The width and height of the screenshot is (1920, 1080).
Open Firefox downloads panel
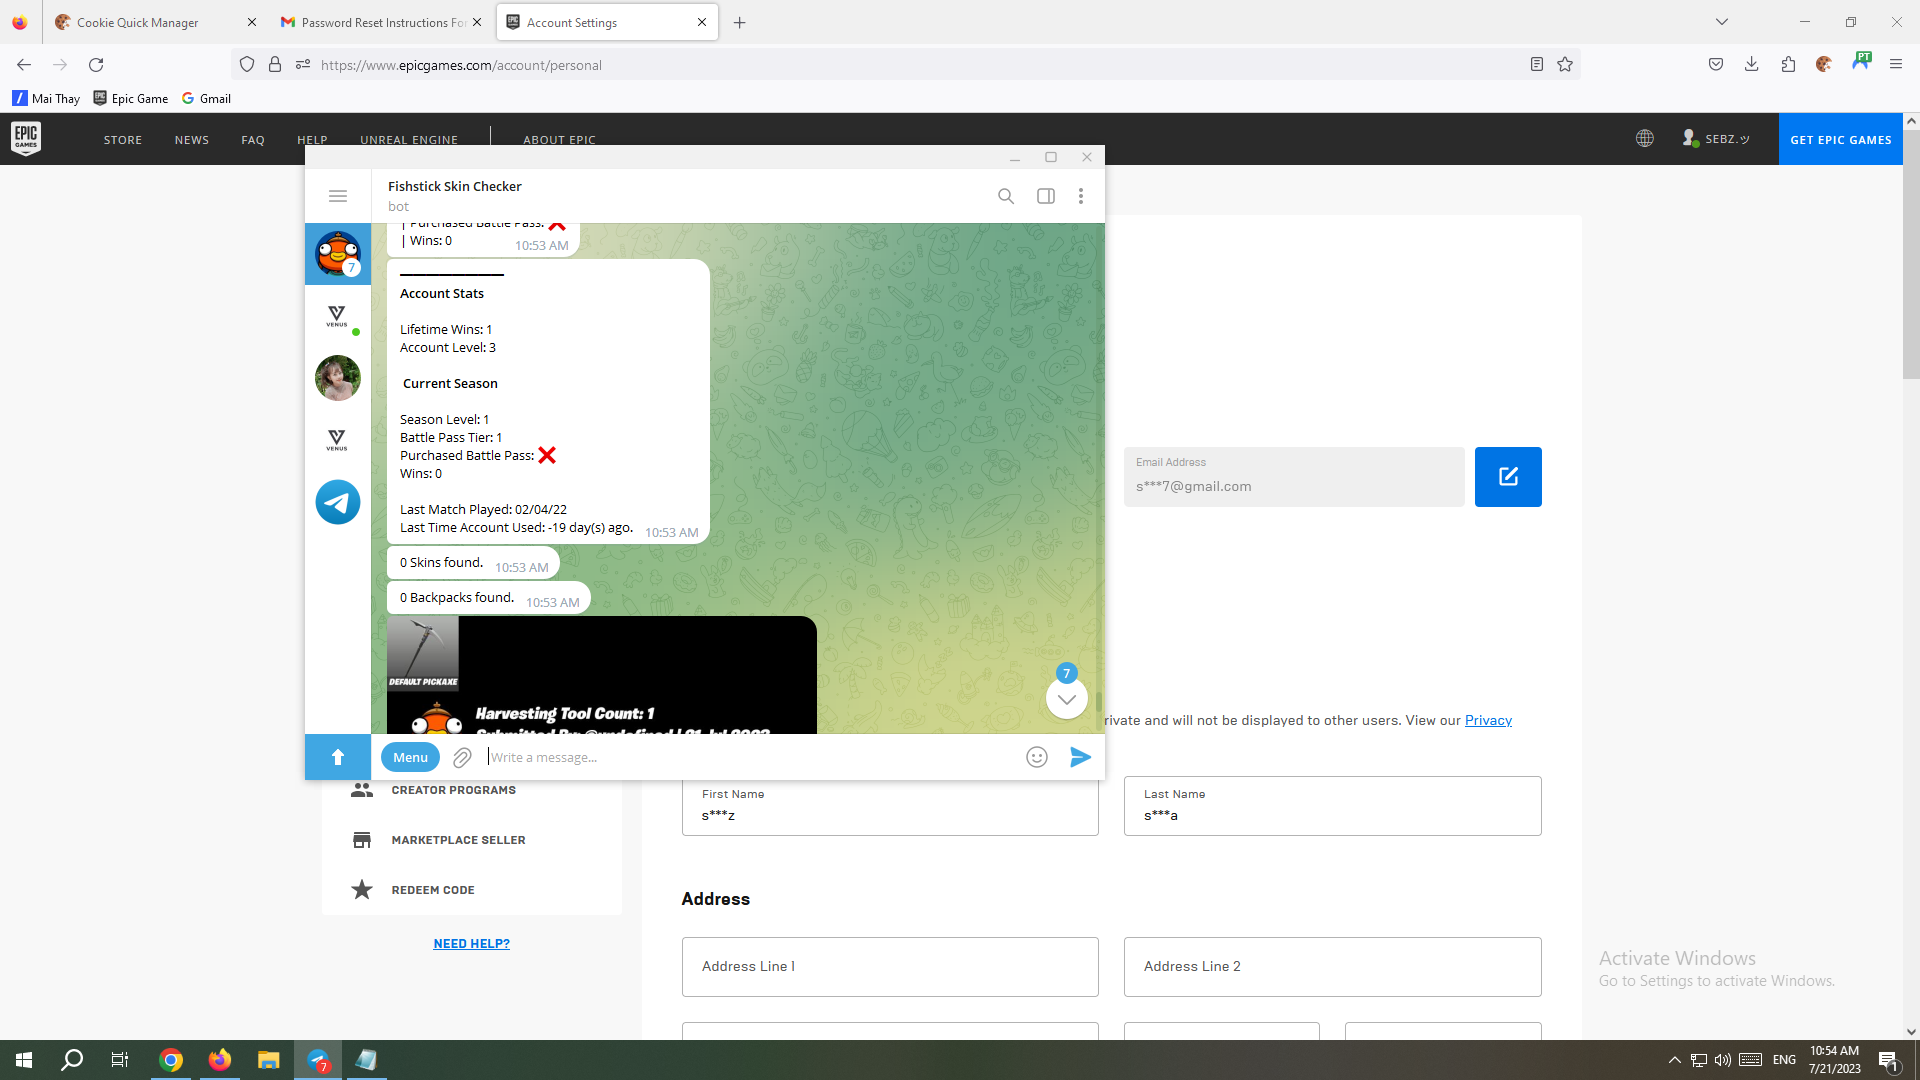point(1752,64)
